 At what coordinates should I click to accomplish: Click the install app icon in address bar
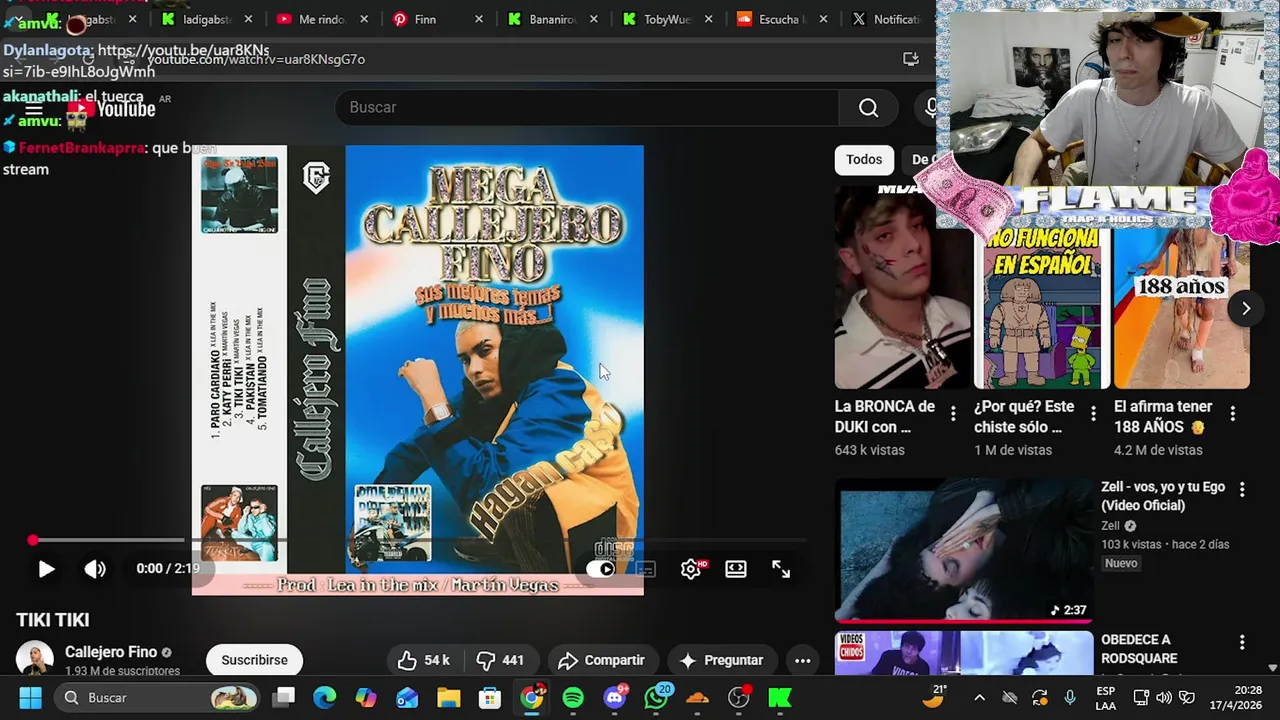coord(910,59)
